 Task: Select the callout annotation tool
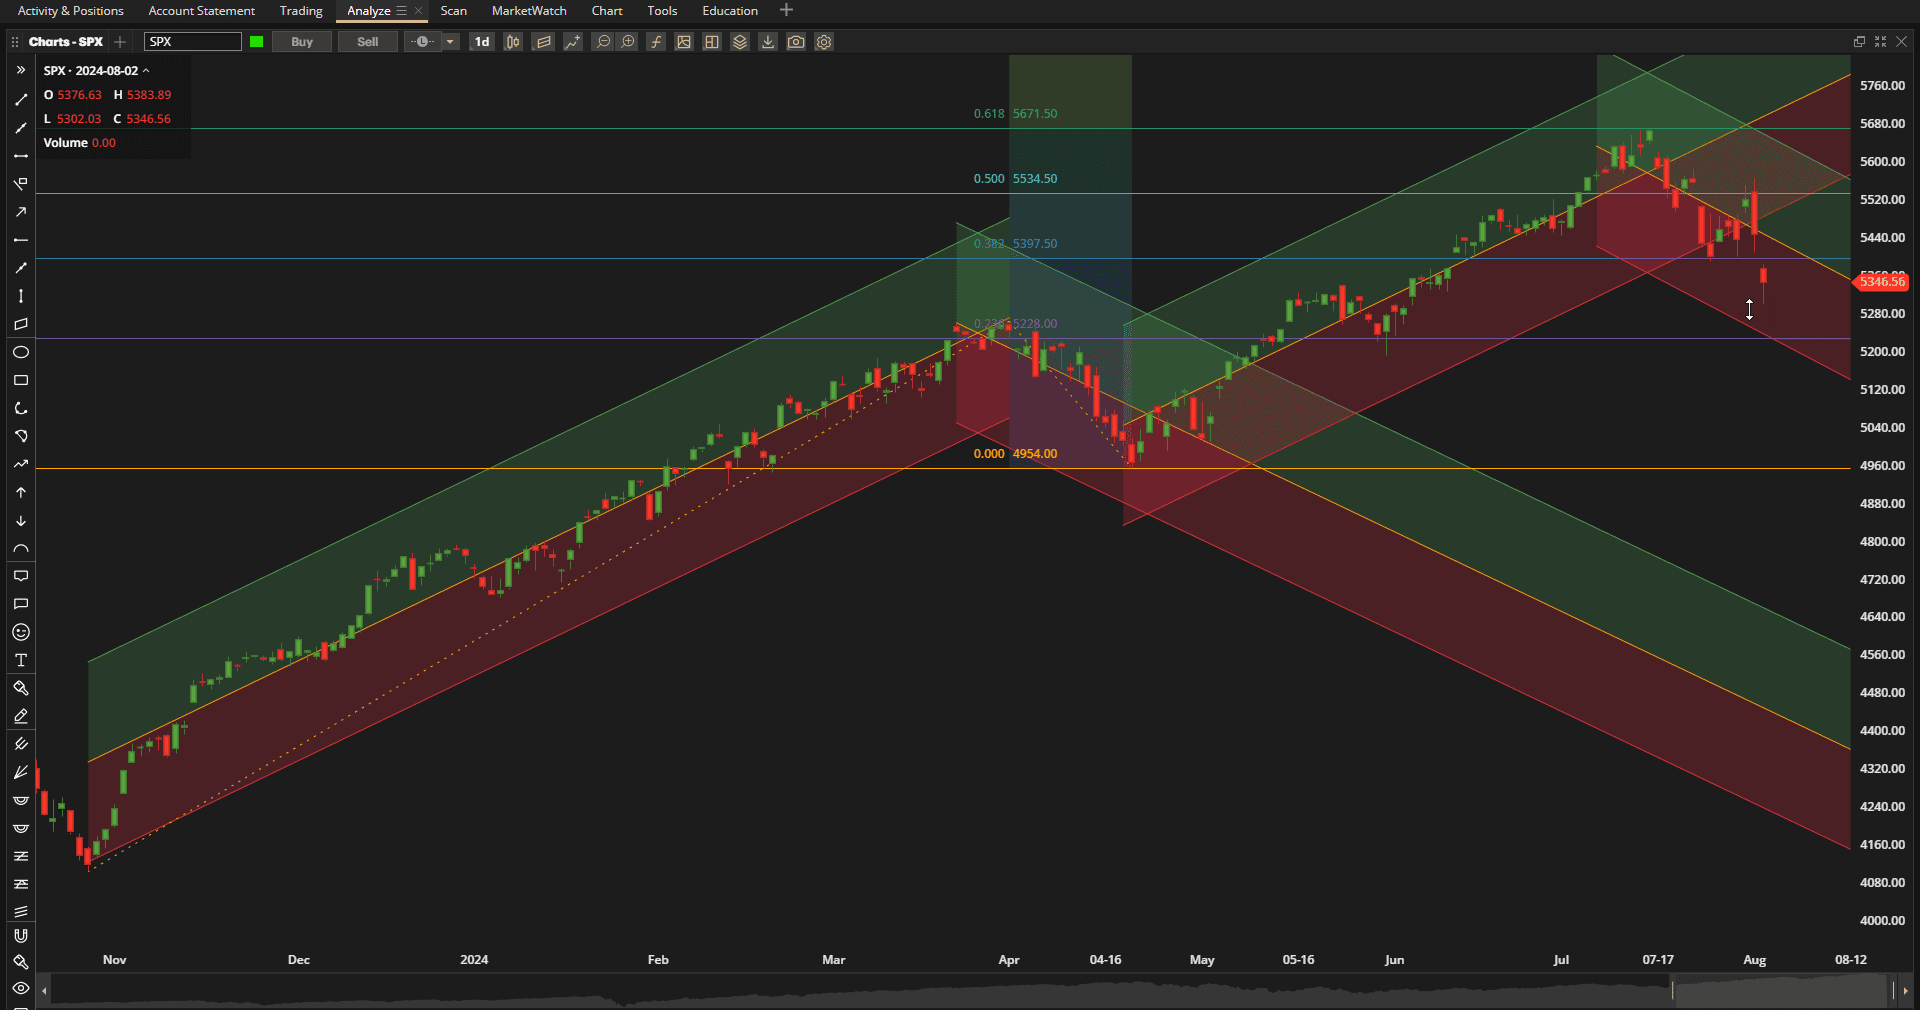click(20, 576)
